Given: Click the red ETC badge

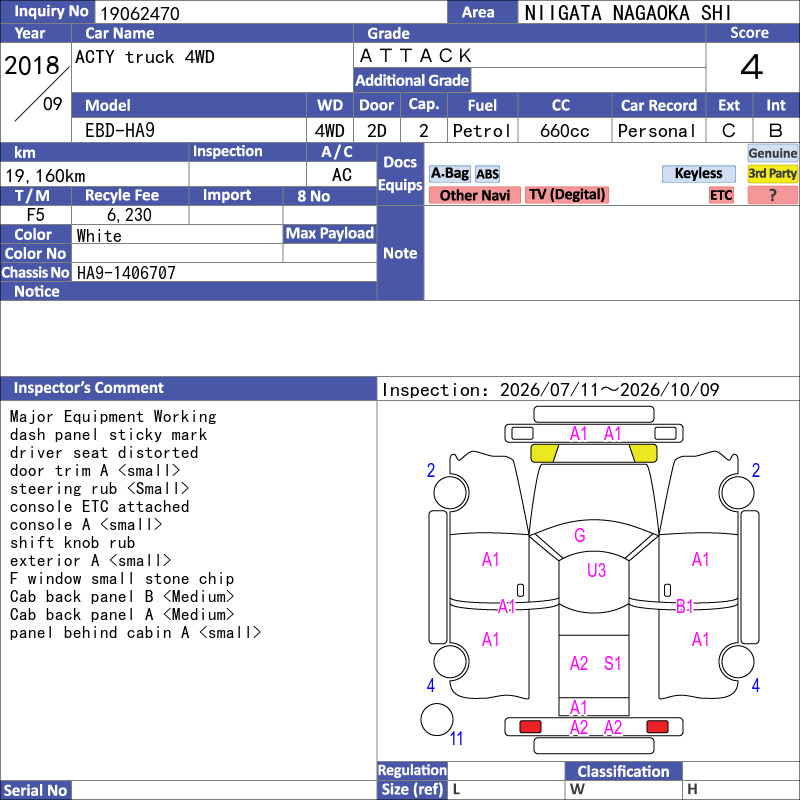Looking at the screenshot, I should [x=721, y=195].
